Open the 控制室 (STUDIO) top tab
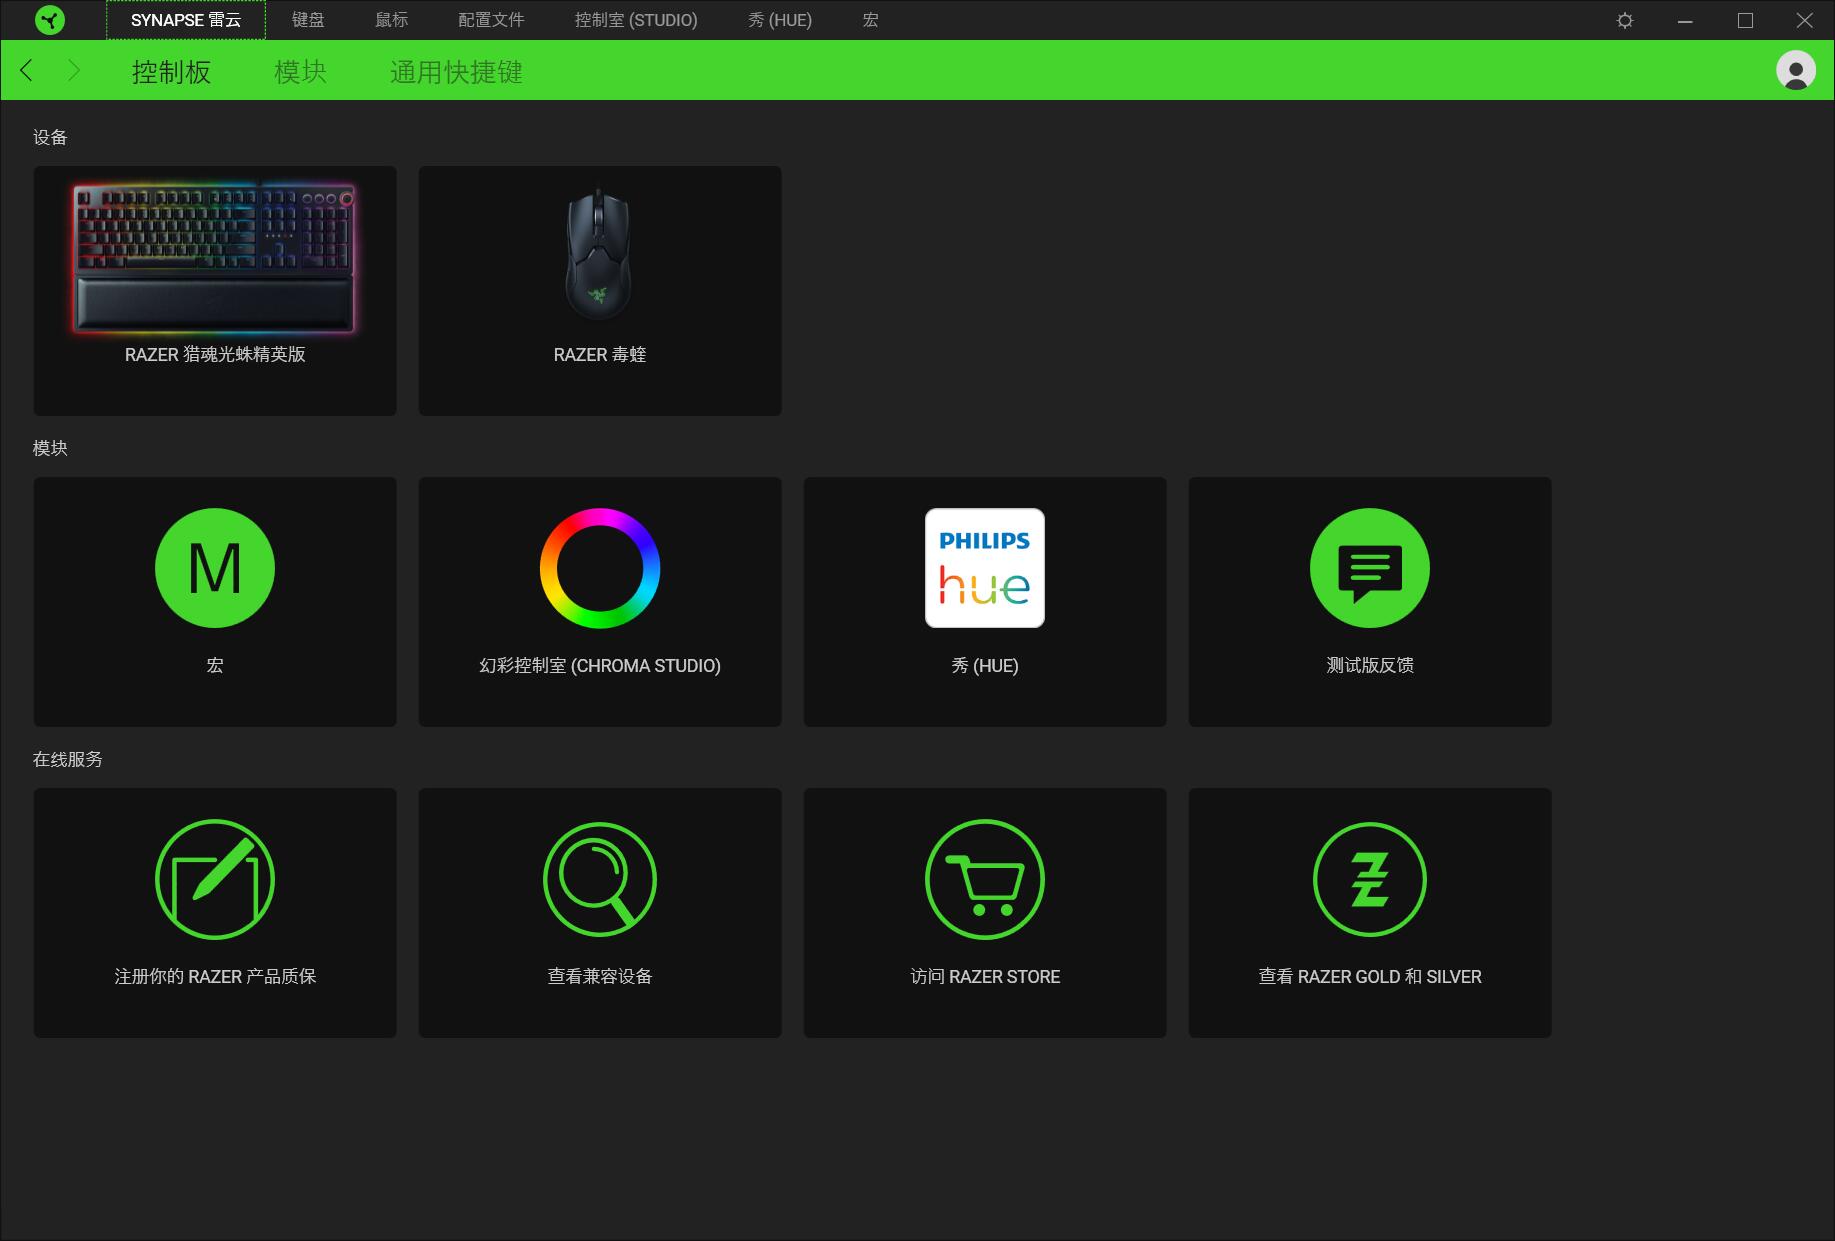The height and width of the screenshot is (1241, 1835). [636, 20]
